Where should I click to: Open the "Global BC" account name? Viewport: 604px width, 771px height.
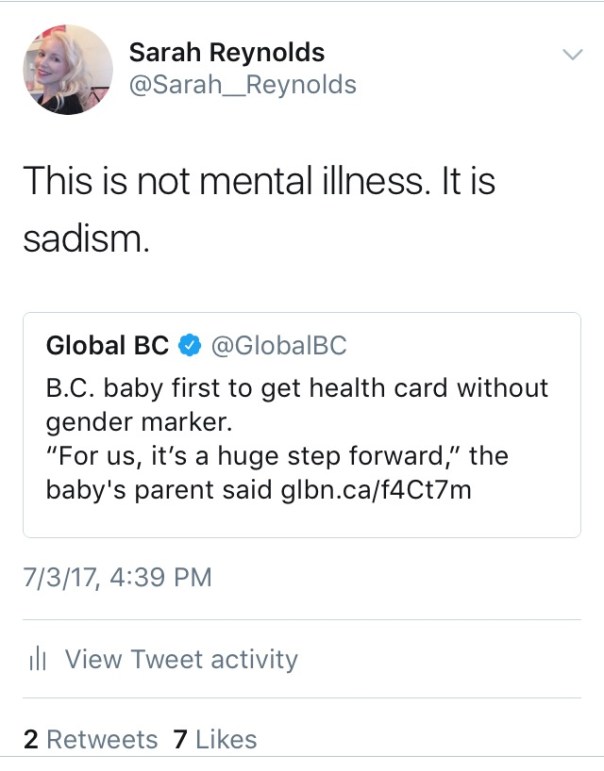tap(108, 346)
